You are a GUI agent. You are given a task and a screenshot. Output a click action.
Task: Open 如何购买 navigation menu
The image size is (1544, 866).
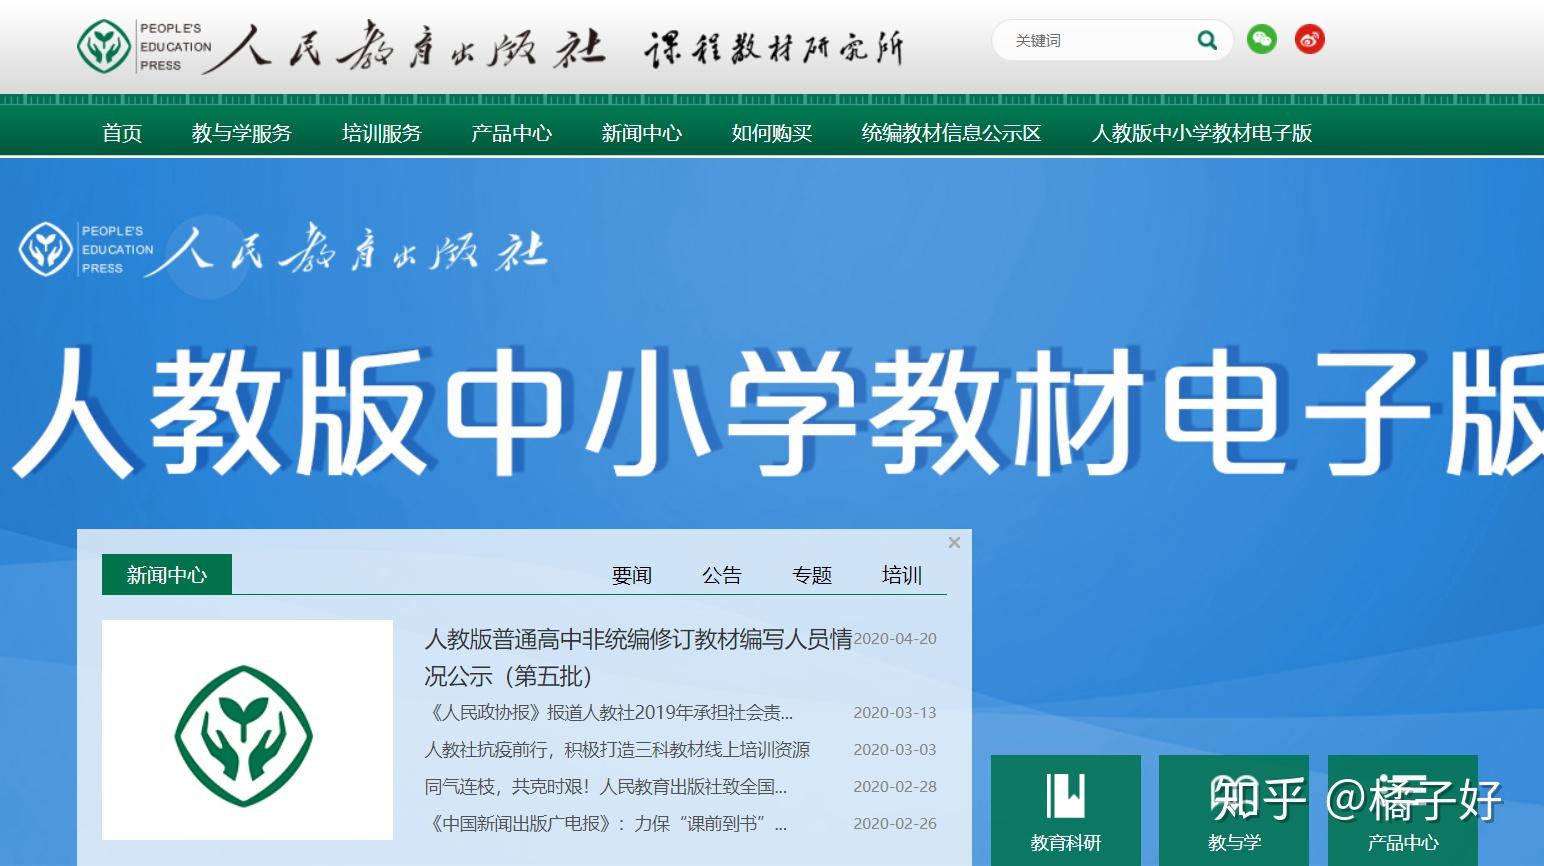pyautogui.click(x=771, y=133)
